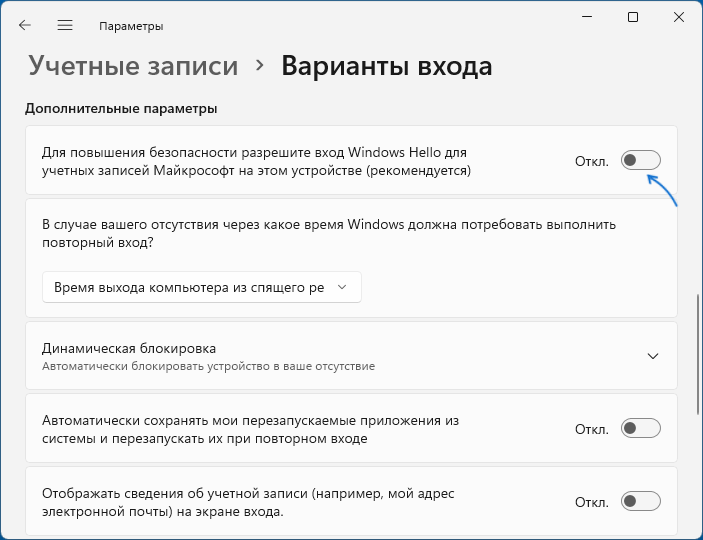Viewport: 703px width, 540px height.
Task: Click the breadcrumb chevron separator
Action: tap(260, 66)
